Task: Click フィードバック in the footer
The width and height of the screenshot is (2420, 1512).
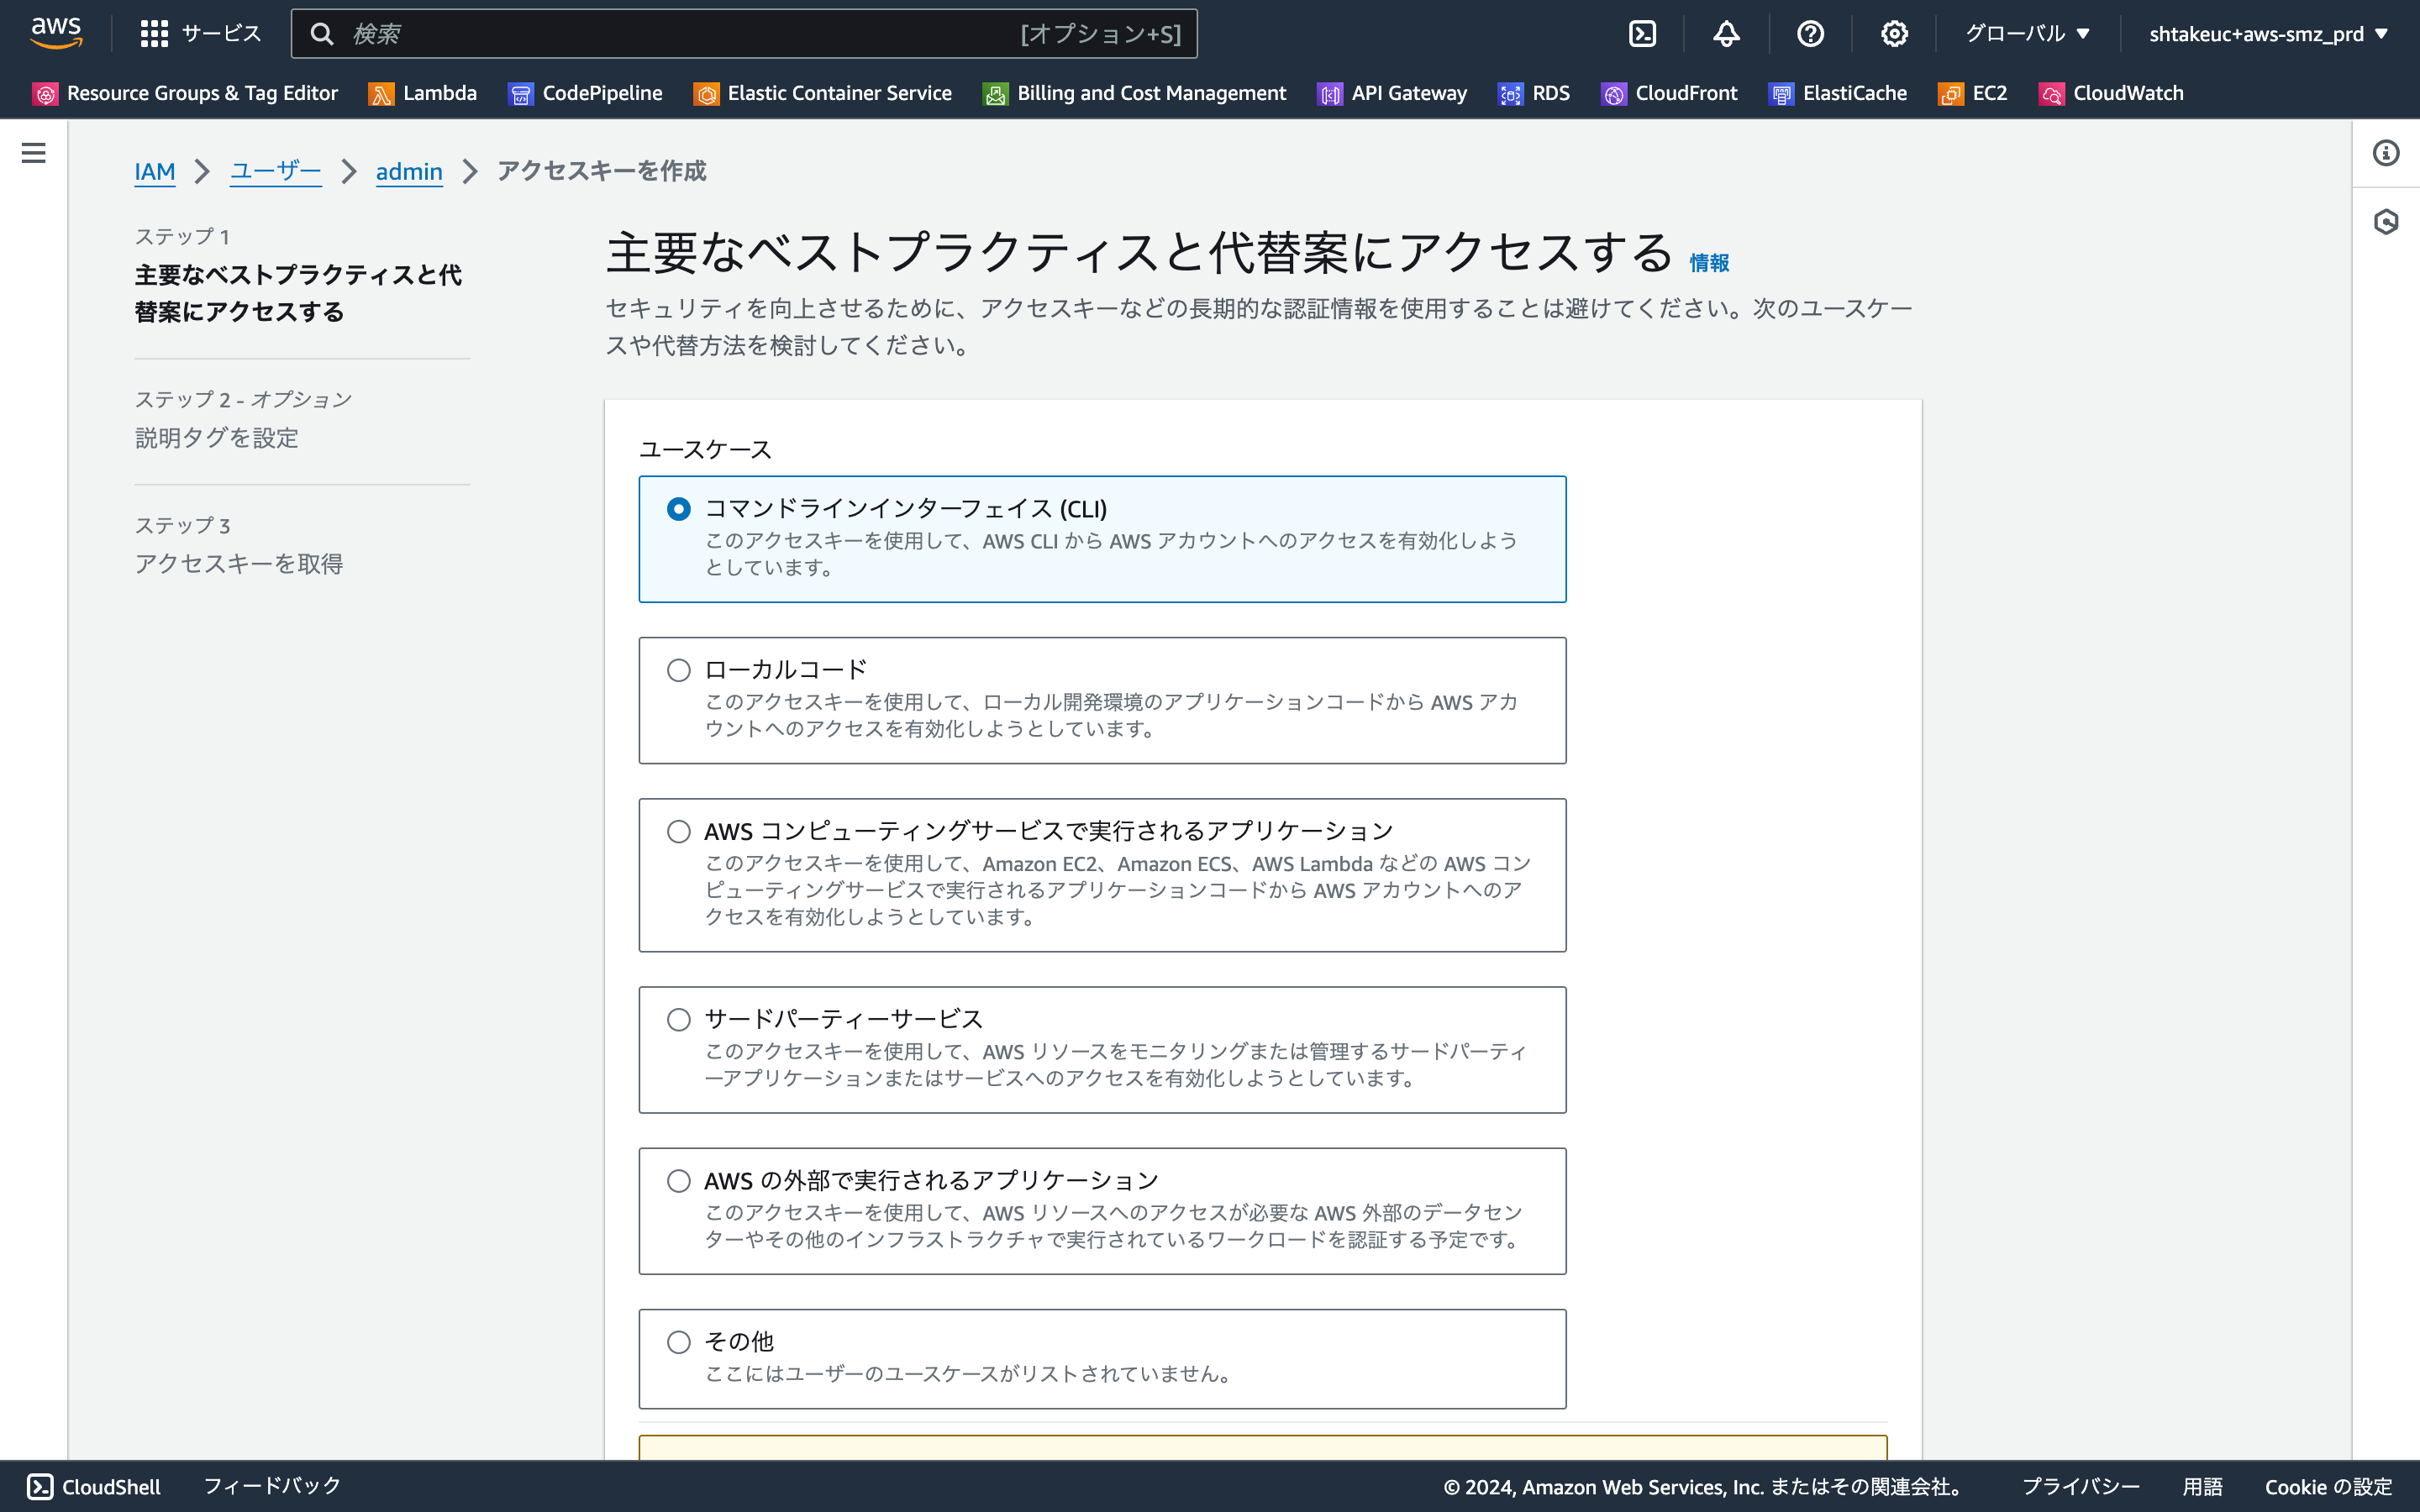Action: click(x=272, y=1486)
